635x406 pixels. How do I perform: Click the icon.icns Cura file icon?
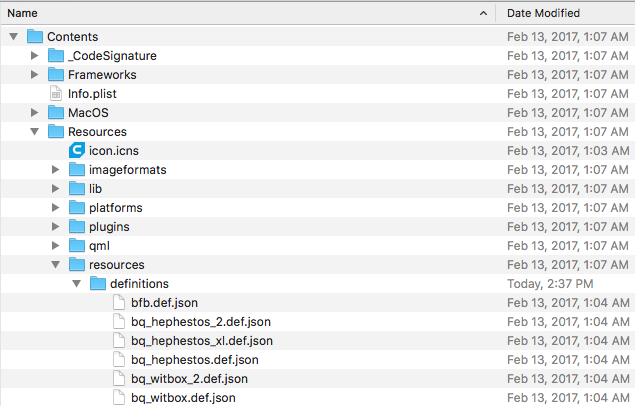(x=77, y=150)
